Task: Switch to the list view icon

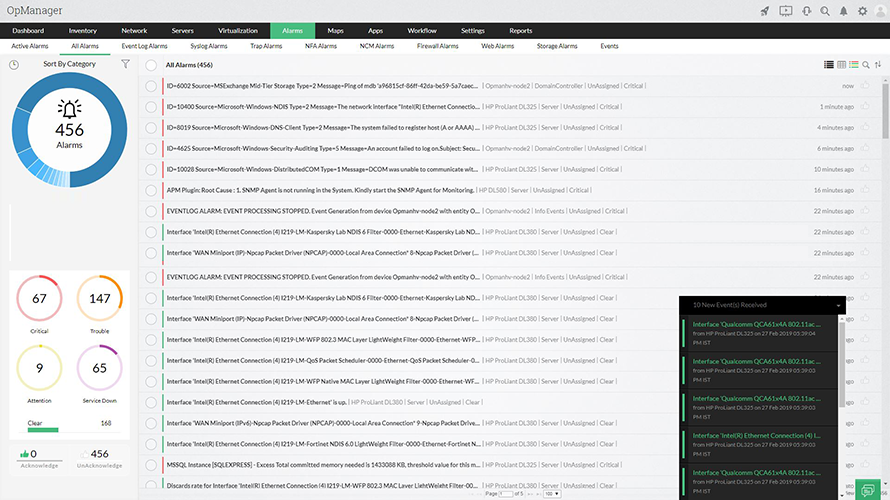Action: pyautogui.click(x=829, y=65)
